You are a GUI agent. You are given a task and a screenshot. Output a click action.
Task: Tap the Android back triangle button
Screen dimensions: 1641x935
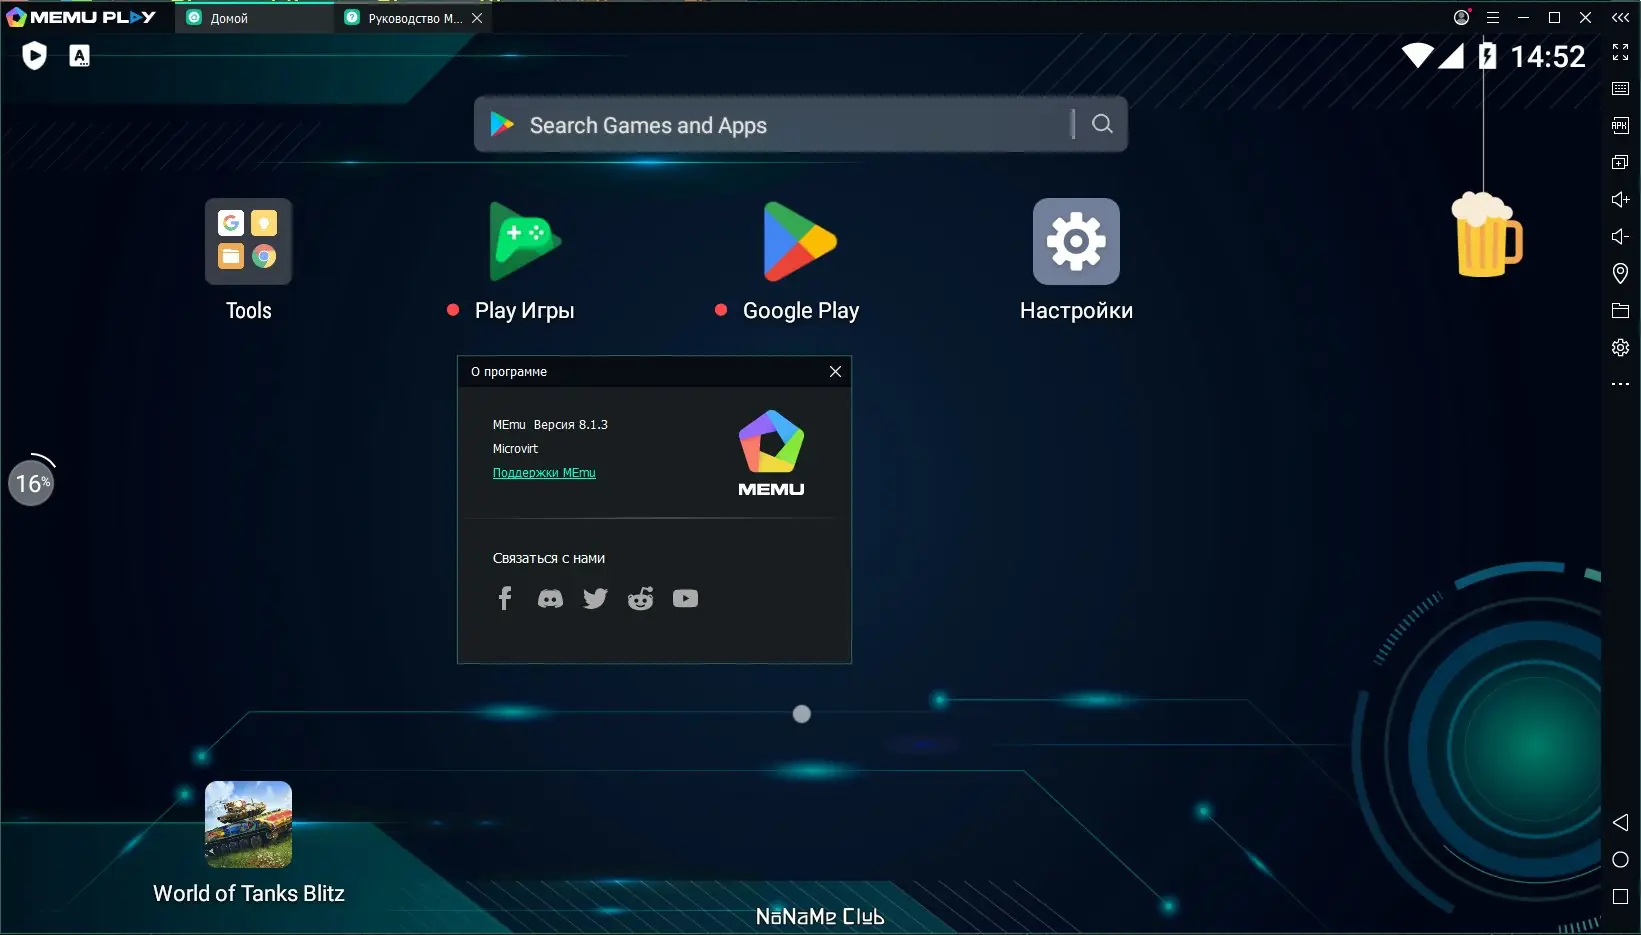(1621, 822)
